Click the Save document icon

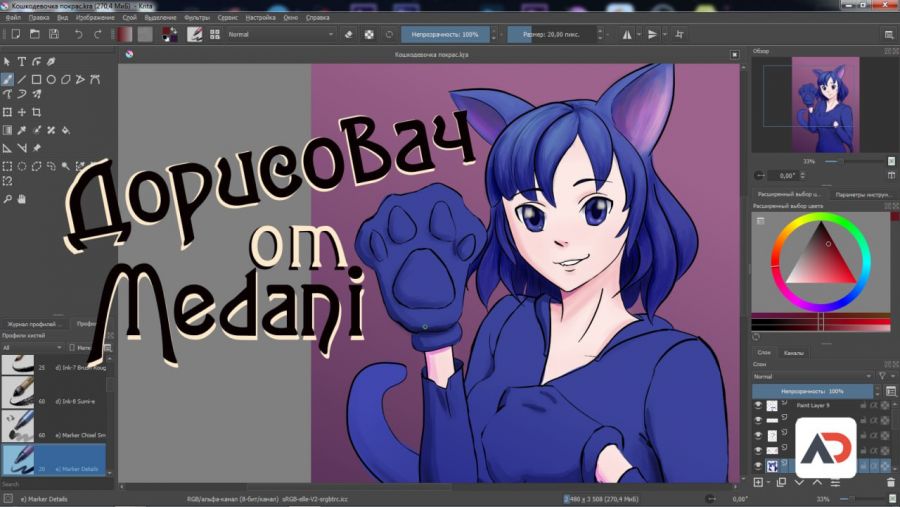pyautogui.click(x=53, y=34)
